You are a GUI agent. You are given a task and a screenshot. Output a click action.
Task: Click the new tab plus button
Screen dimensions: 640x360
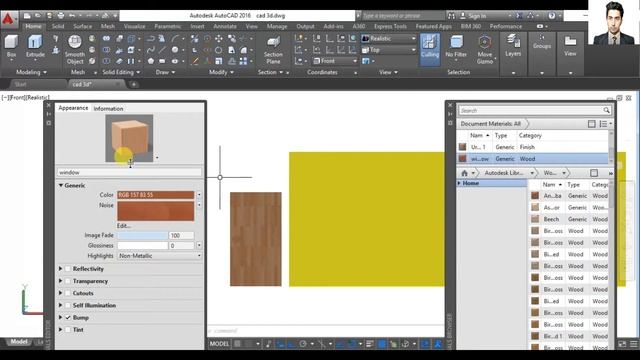pyautogui.click(x=133, y=84)
